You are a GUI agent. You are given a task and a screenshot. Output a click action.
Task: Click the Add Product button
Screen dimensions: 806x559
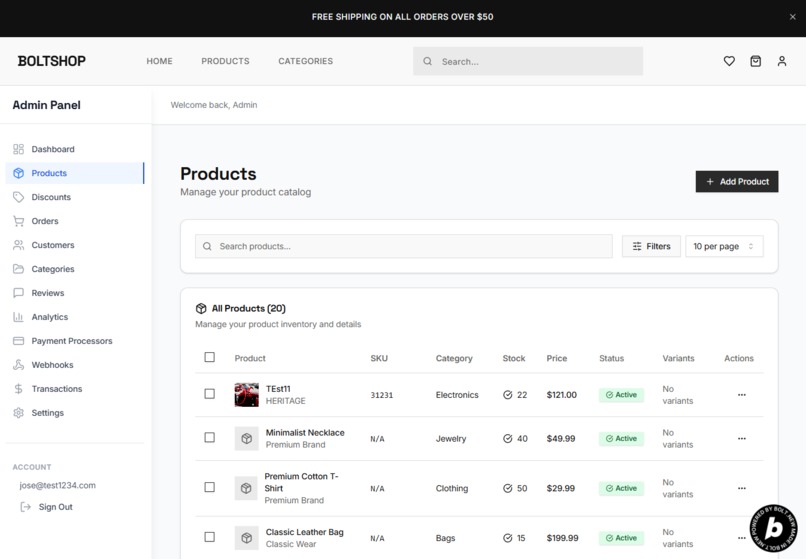[737, 182]
